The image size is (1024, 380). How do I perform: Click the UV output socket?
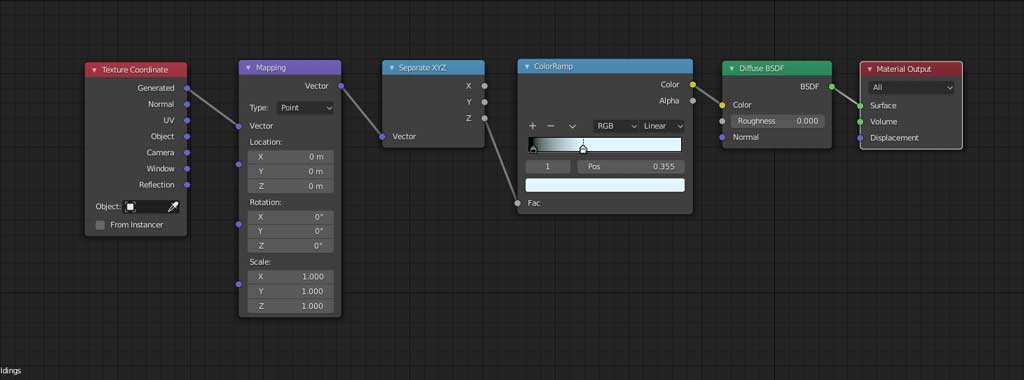point(187,120)
